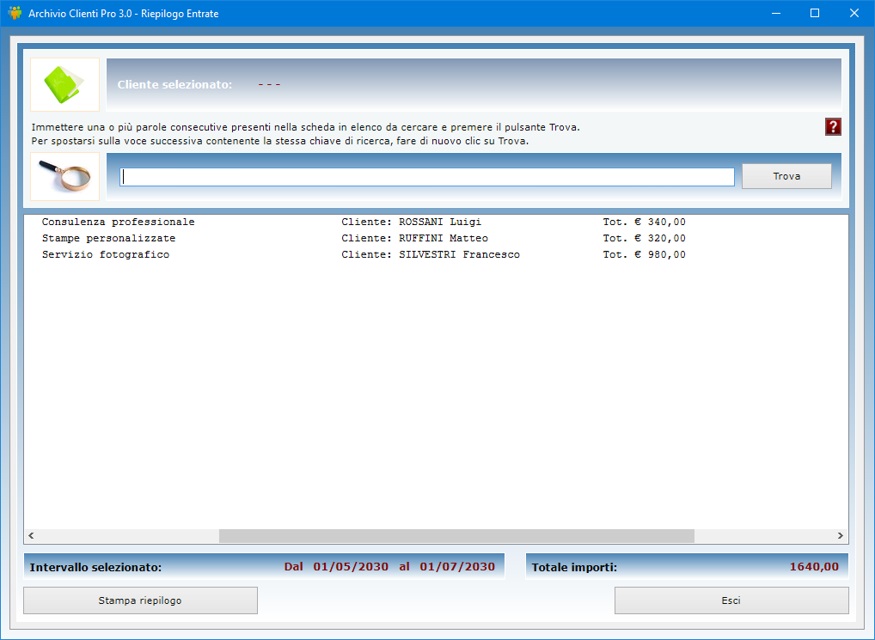Click the end date 01/07/2030
The width and height of the screenshot is (875, 640).
tap(457, 567)
